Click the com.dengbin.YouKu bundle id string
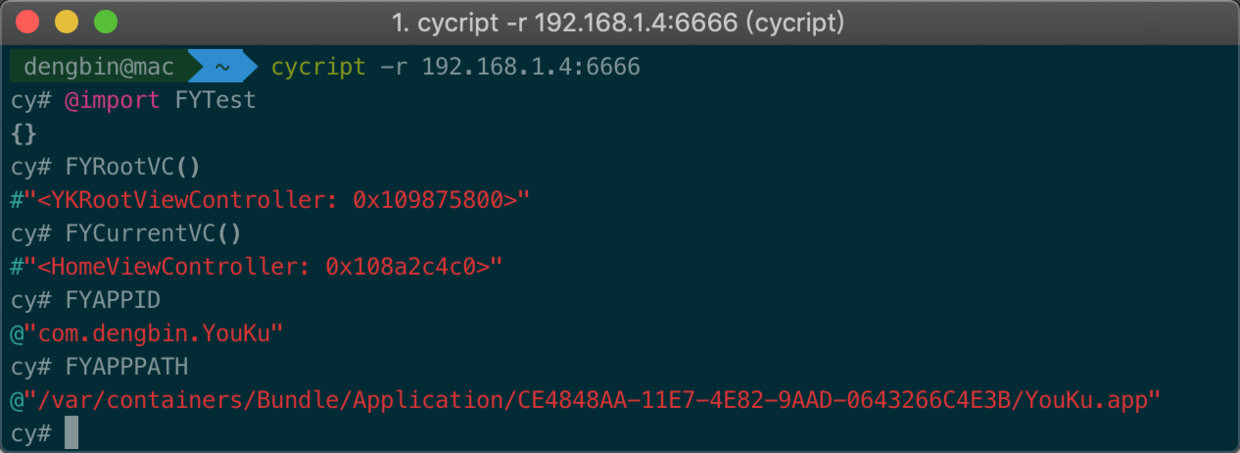1240x453 pixels. [x=147, y=333]
